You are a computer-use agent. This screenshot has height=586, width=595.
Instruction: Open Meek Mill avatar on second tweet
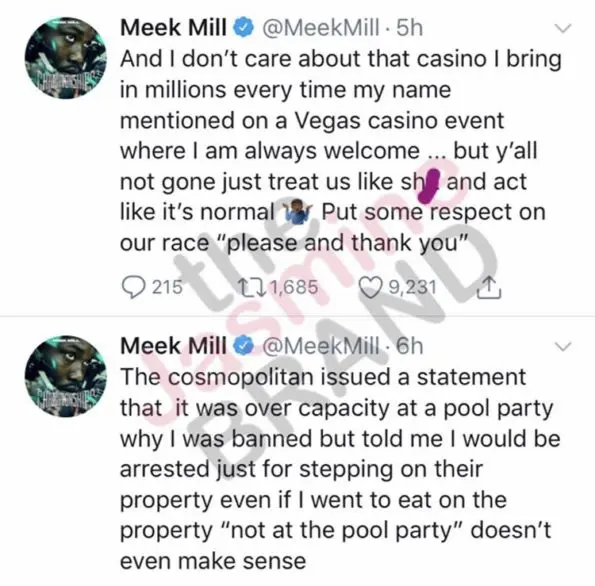pos(65,376)
